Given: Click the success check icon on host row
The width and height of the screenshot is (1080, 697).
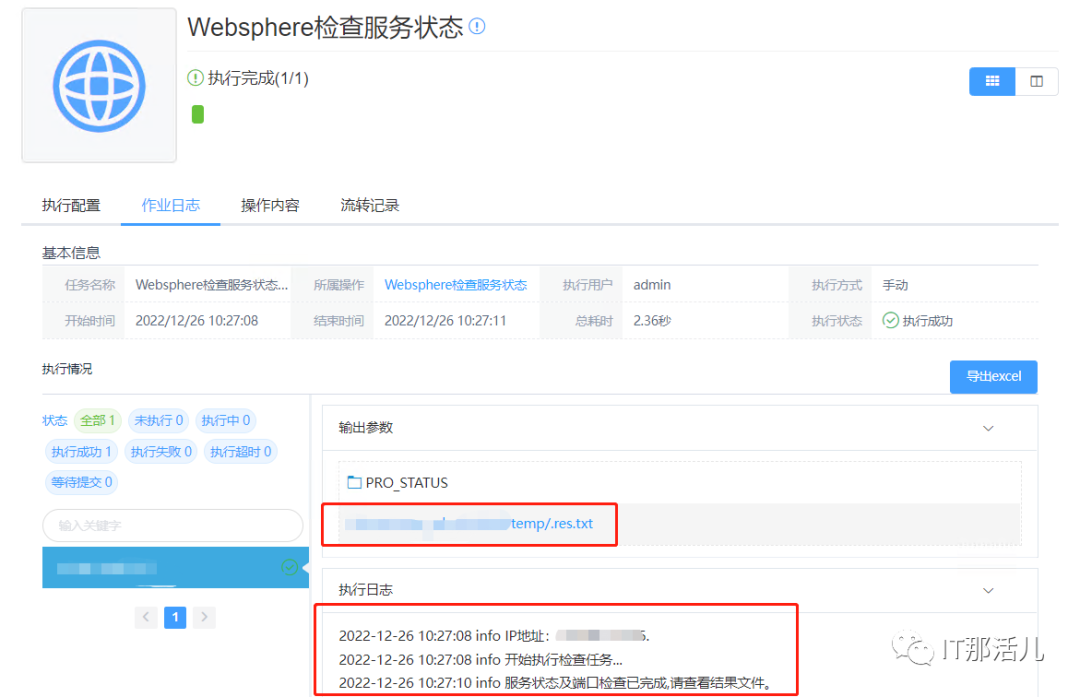Looking at the screenshot, I should coord(289,567).
